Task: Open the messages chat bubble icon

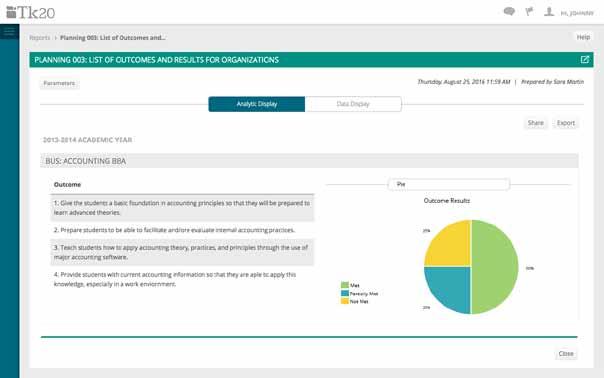Action: pyautogui.click(x=509, y=12)
